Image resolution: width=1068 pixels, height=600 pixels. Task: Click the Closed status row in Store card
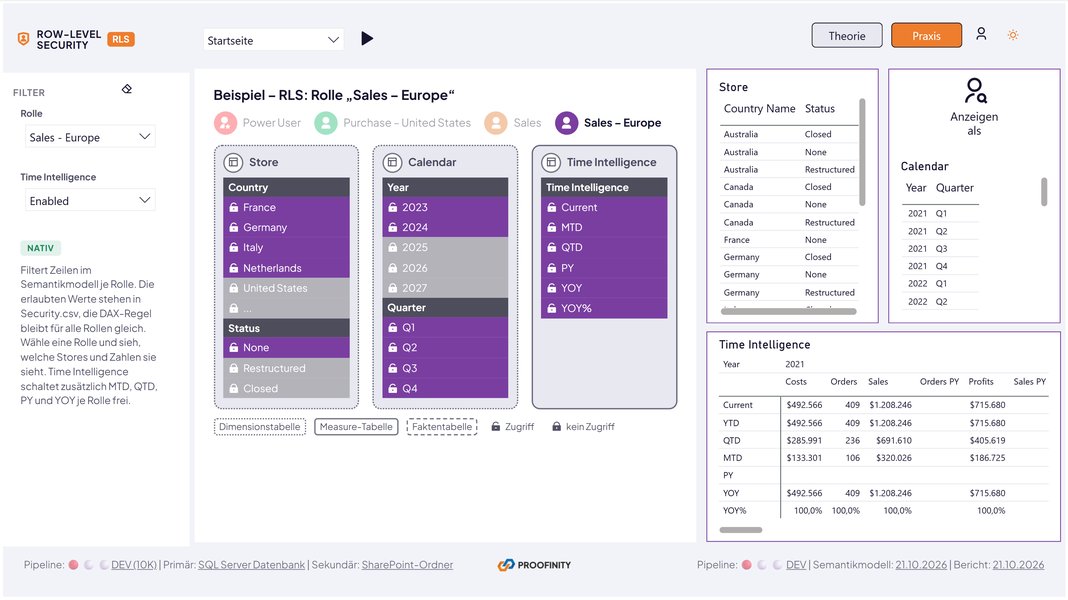pos(286,388)
